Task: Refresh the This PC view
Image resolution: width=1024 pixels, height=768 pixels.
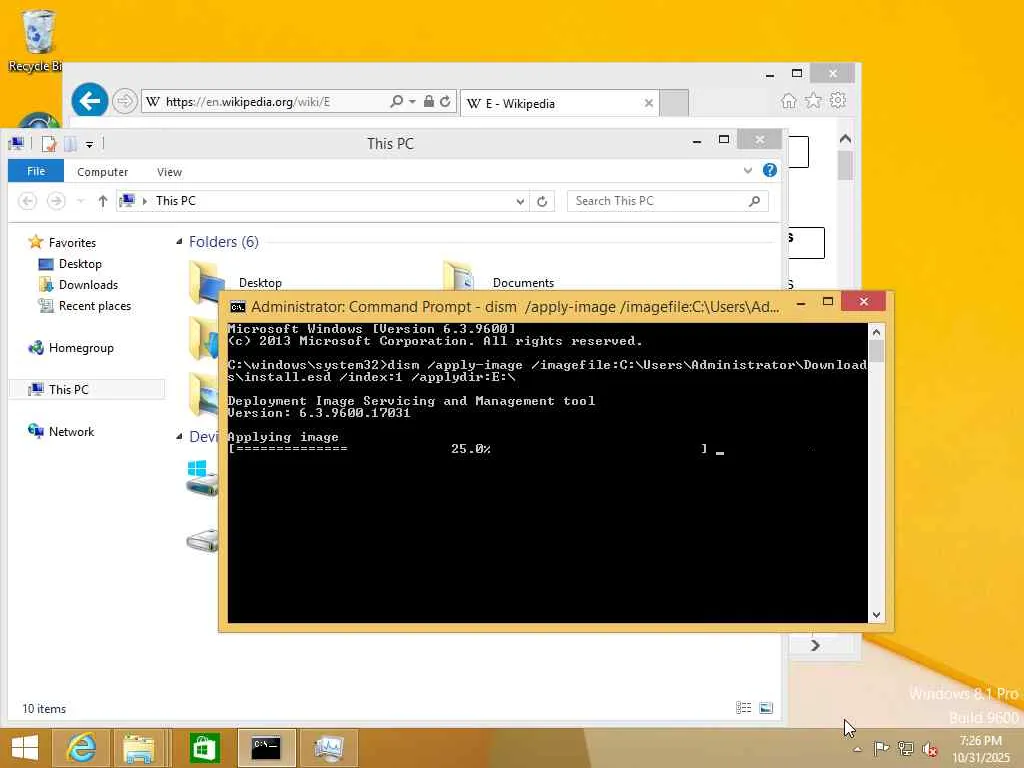Action: (x=542, y=201)
